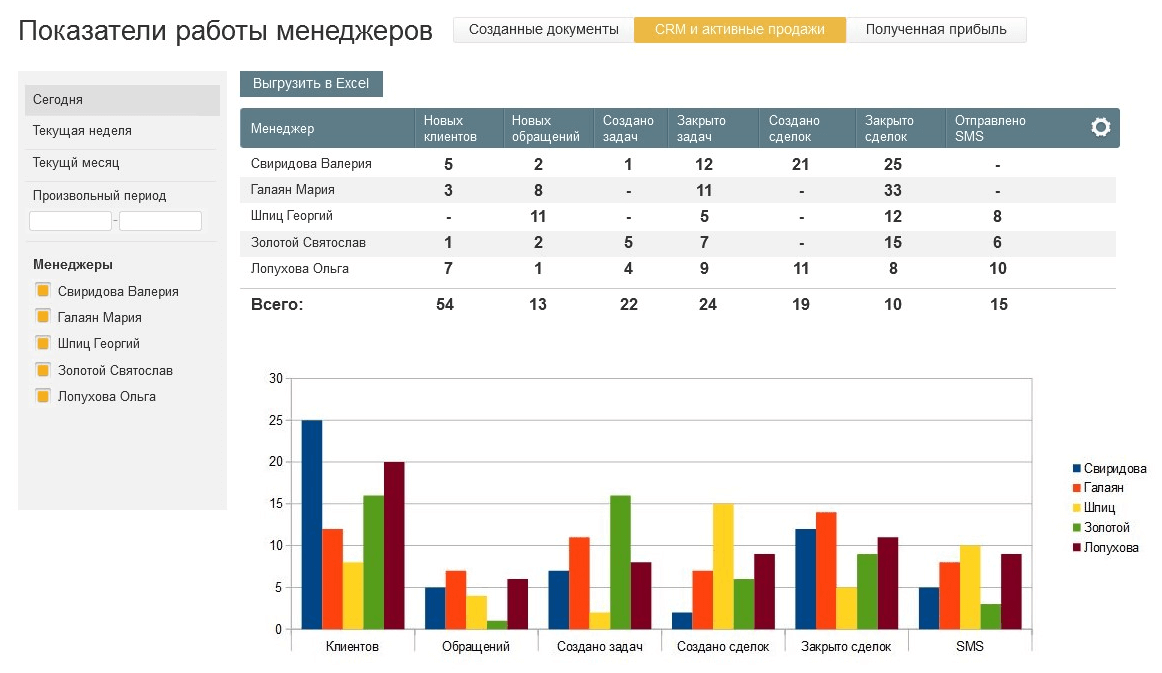Click Лопухова dark red legend swatch
1162x673 pixels.
click(1077, 547)
